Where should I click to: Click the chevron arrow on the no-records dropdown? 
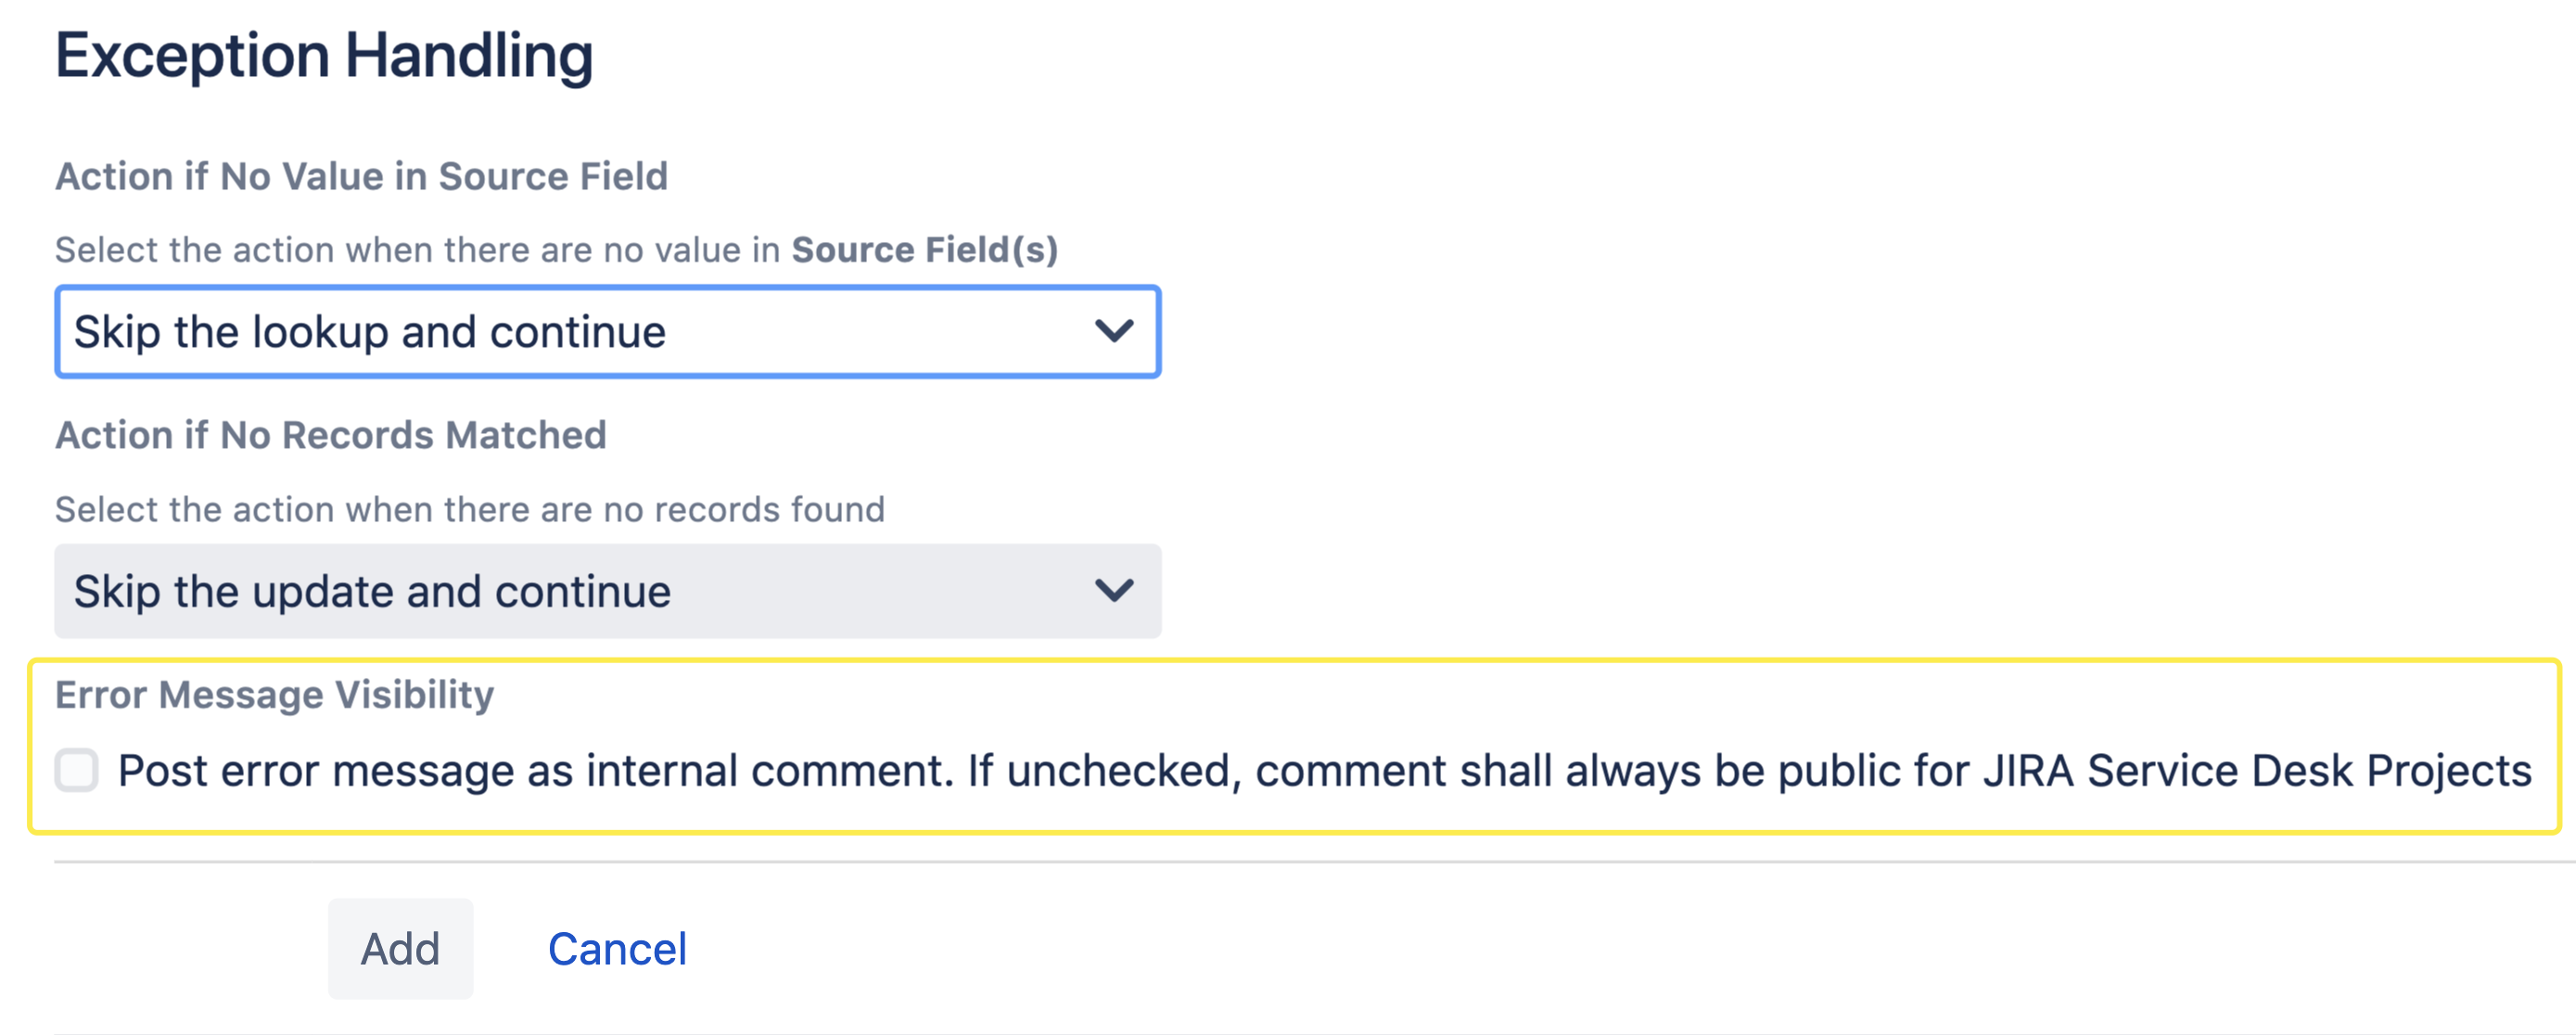pyautogui.click(x=1114, y=591)
